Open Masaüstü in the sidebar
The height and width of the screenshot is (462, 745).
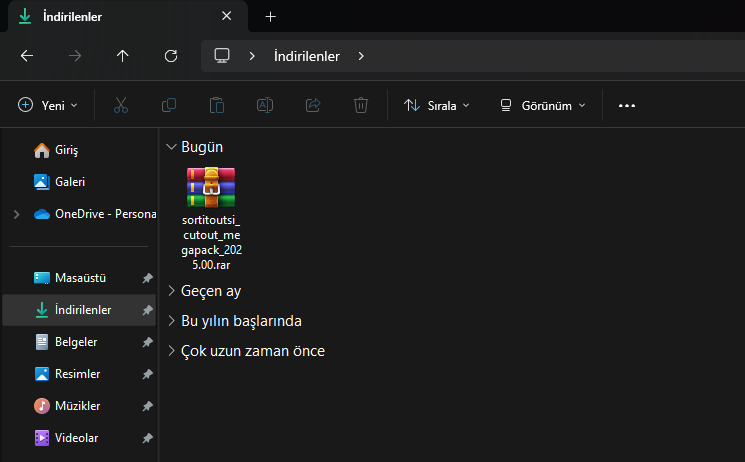pos(80,278)
